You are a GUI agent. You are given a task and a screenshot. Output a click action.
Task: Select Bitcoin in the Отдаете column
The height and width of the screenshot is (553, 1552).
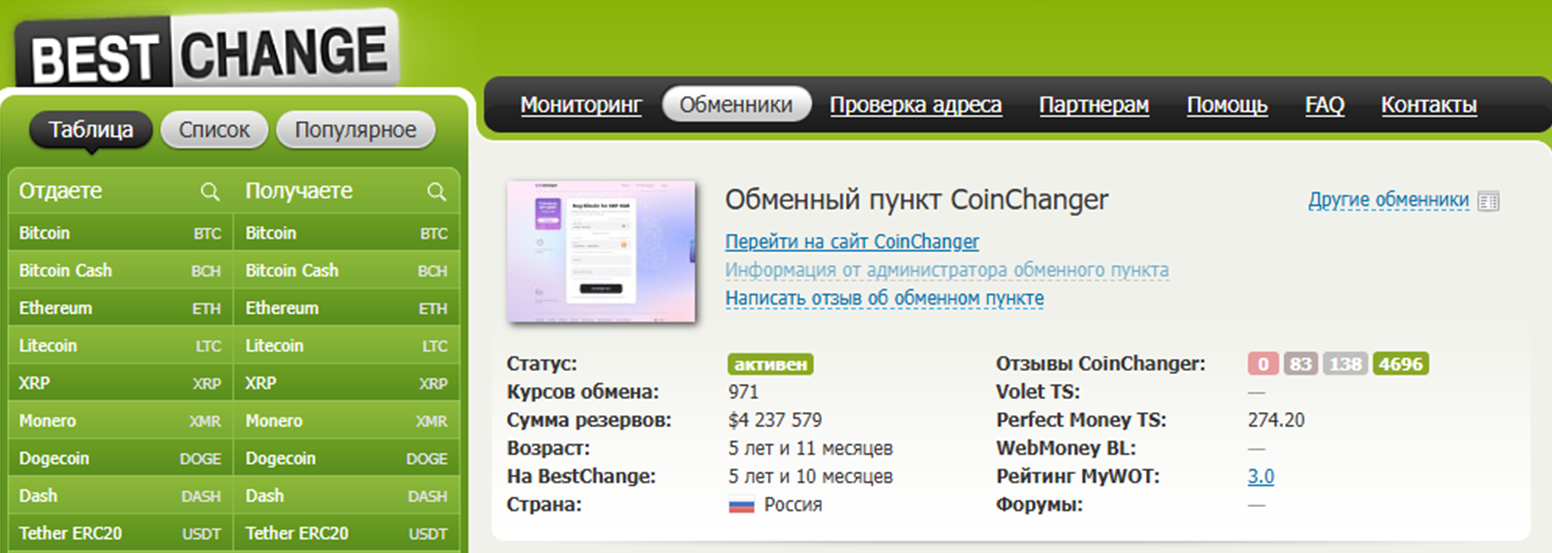pos(120,233)
